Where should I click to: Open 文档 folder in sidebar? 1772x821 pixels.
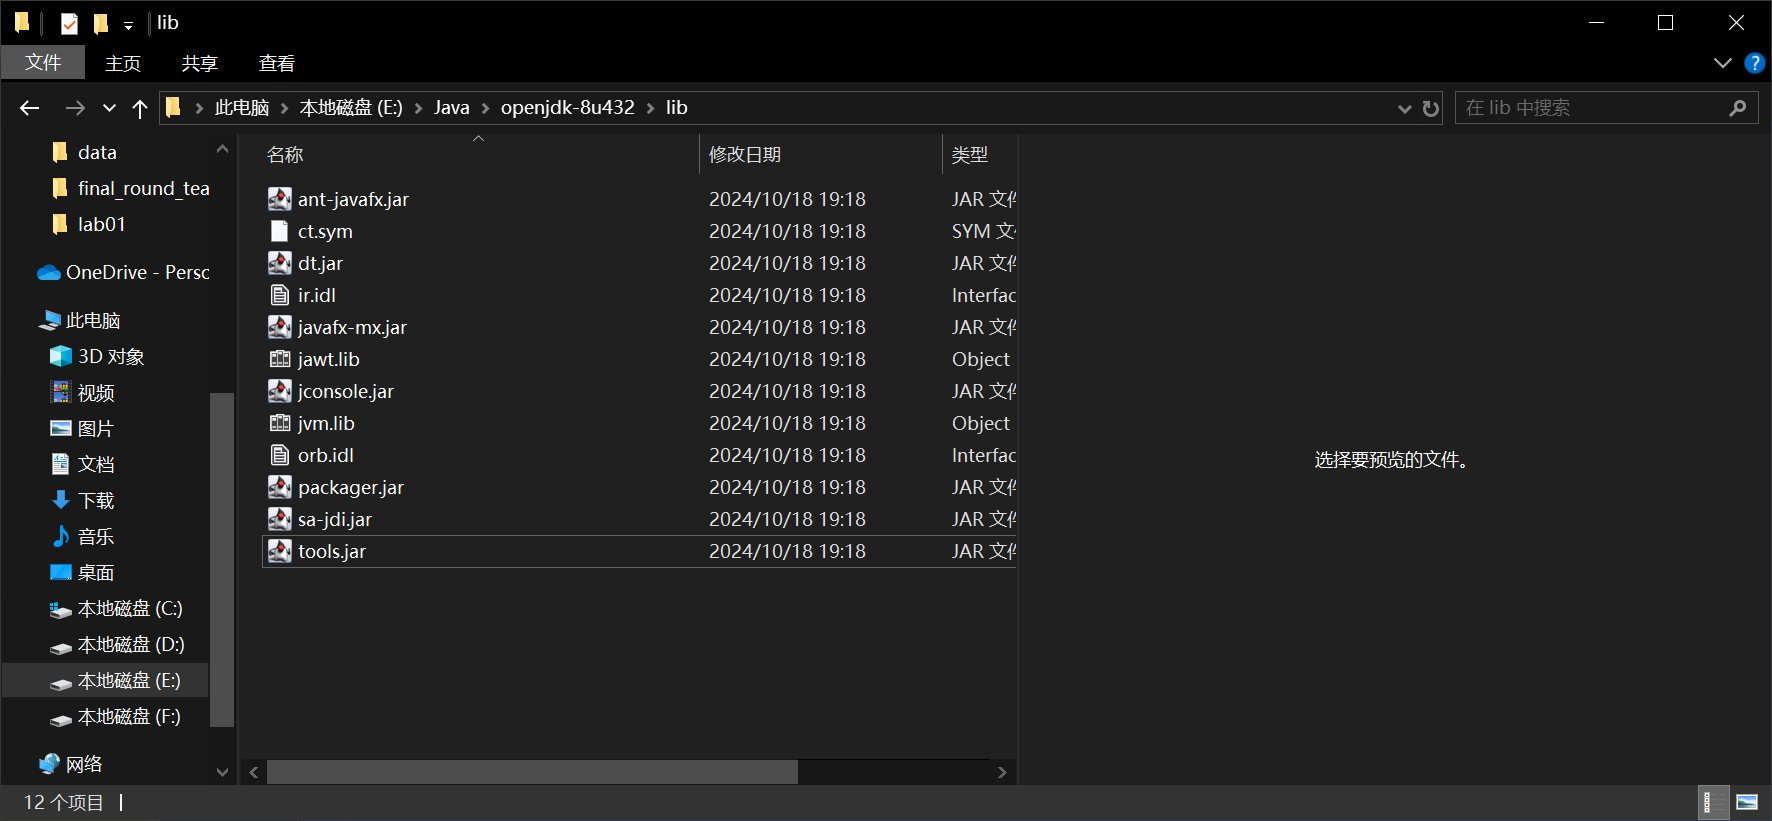pos(82,464)
